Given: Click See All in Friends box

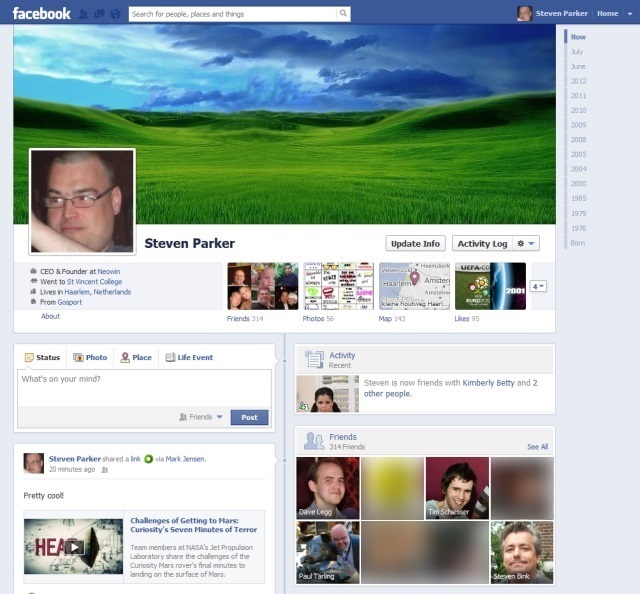Looking at the screenshot, I should click(538, 447).
